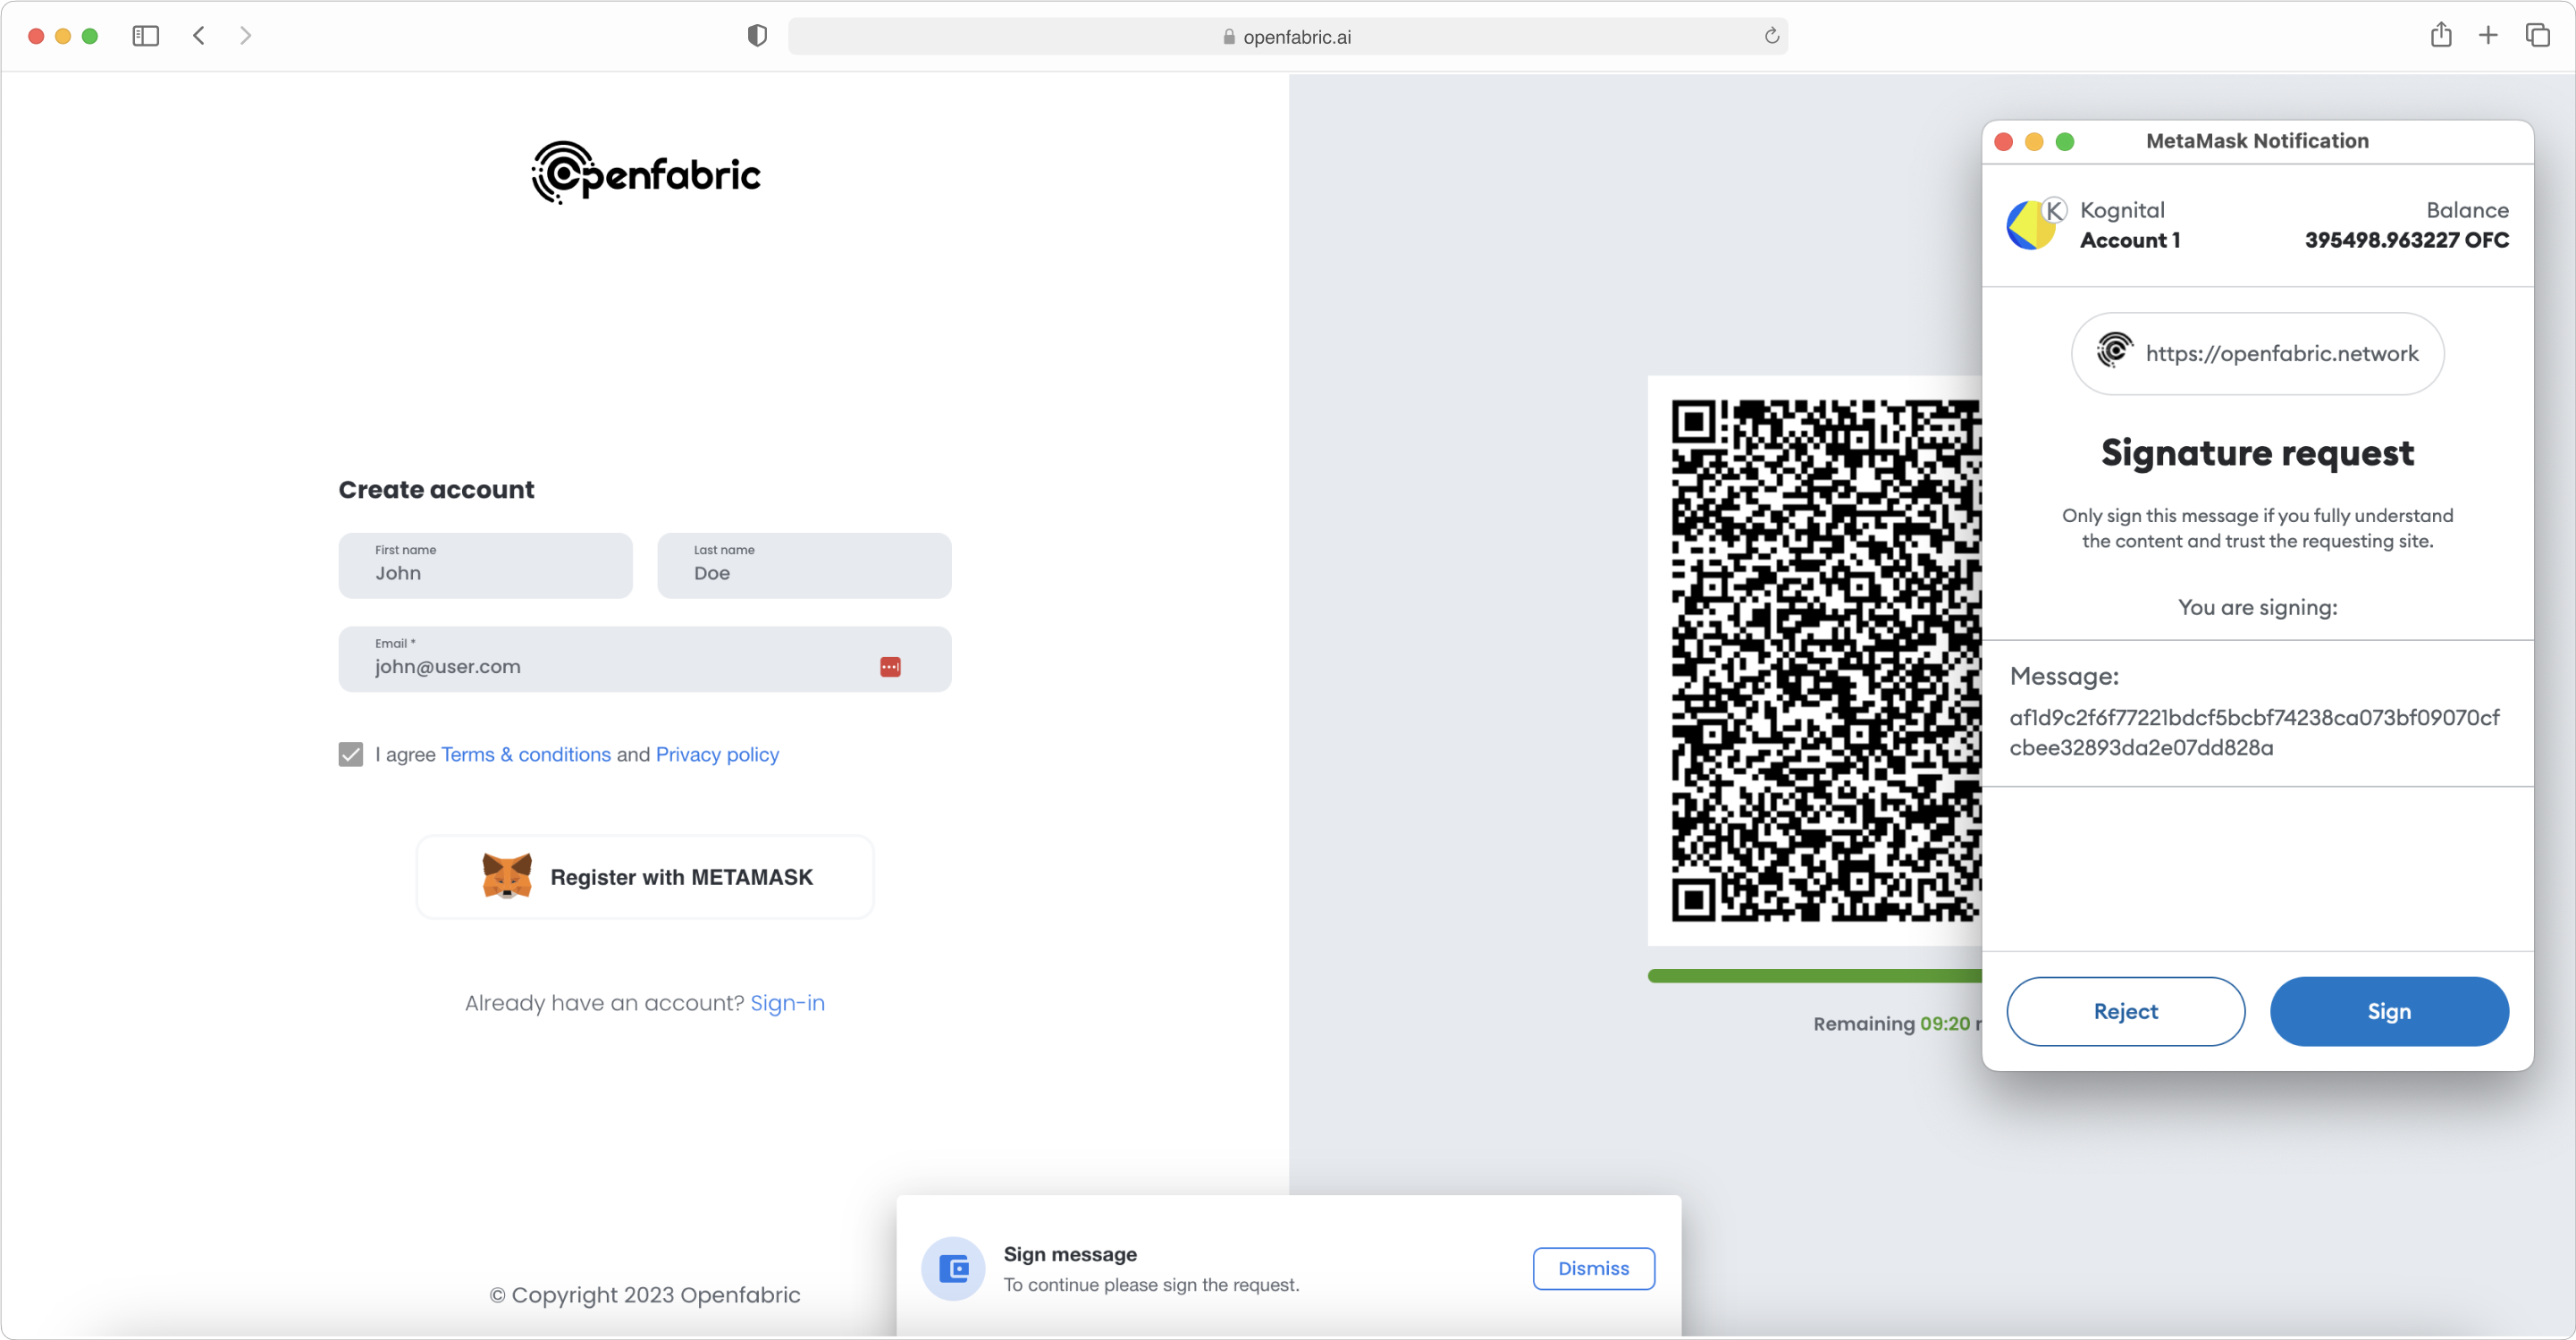Select the signature message hash text
The image size is (2576, 1340).
2254,732
